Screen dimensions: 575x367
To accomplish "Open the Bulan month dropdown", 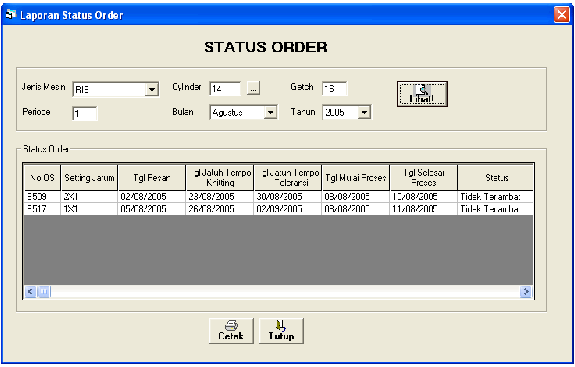I will pyautogui.click(x=270, y=112).
